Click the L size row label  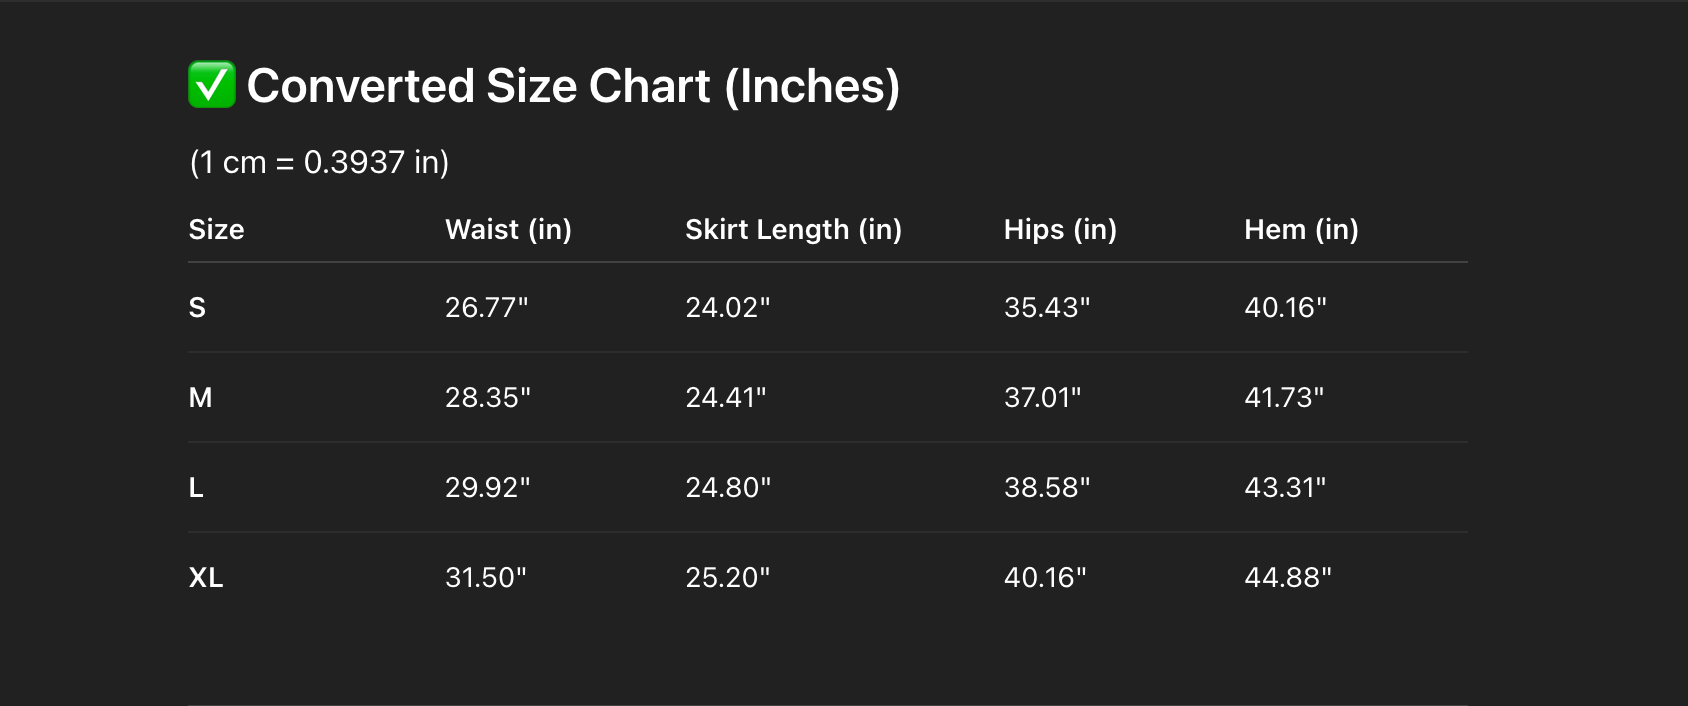[x=196, y=487]
